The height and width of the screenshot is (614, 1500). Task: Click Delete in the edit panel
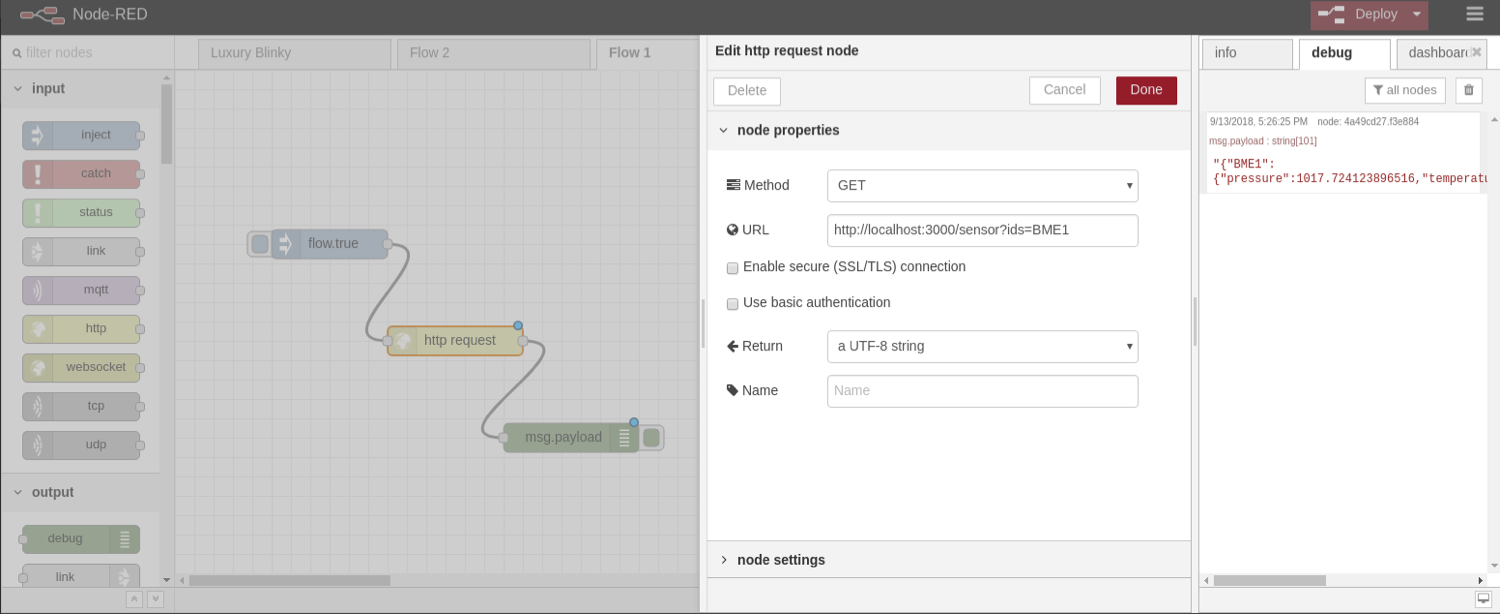click(747, 91)
